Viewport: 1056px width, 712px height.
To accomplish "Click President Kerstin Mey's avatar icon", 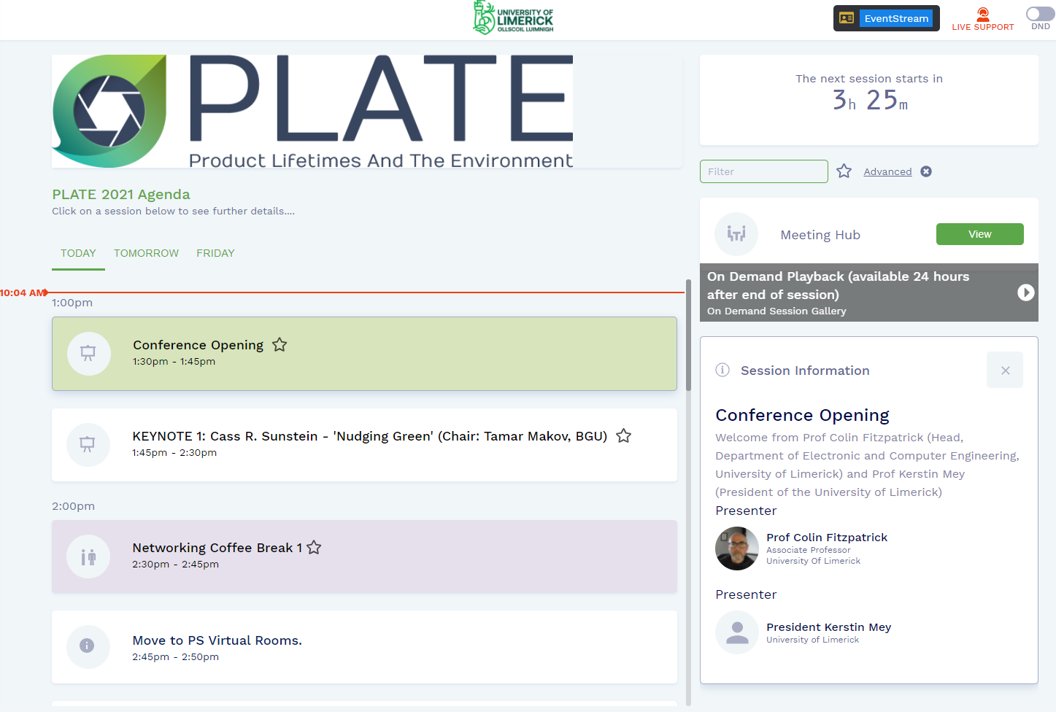I will [x=737, y=633].
